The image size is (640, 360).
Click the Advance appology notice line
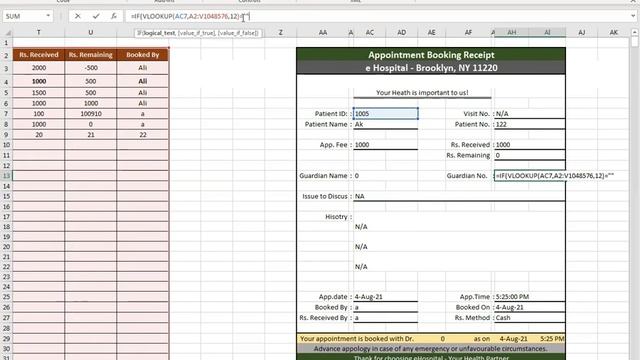point(431,349)
